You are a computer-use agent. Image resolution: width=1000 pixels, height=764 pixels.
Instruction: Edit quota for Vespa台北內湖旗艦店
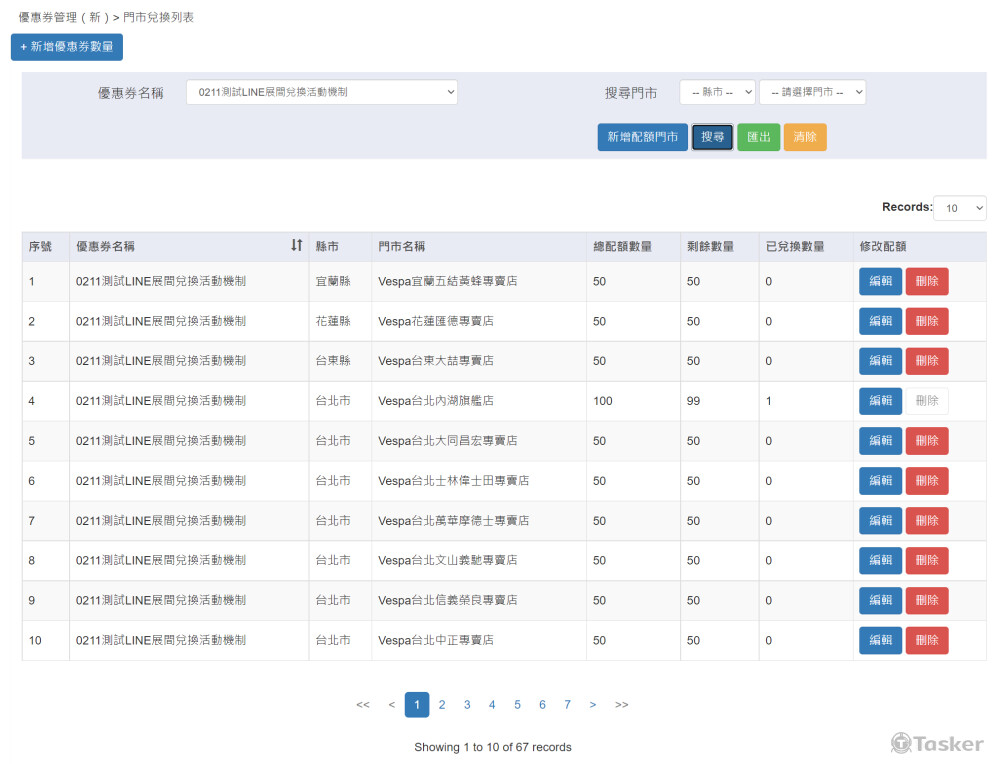tap(880, 401)
